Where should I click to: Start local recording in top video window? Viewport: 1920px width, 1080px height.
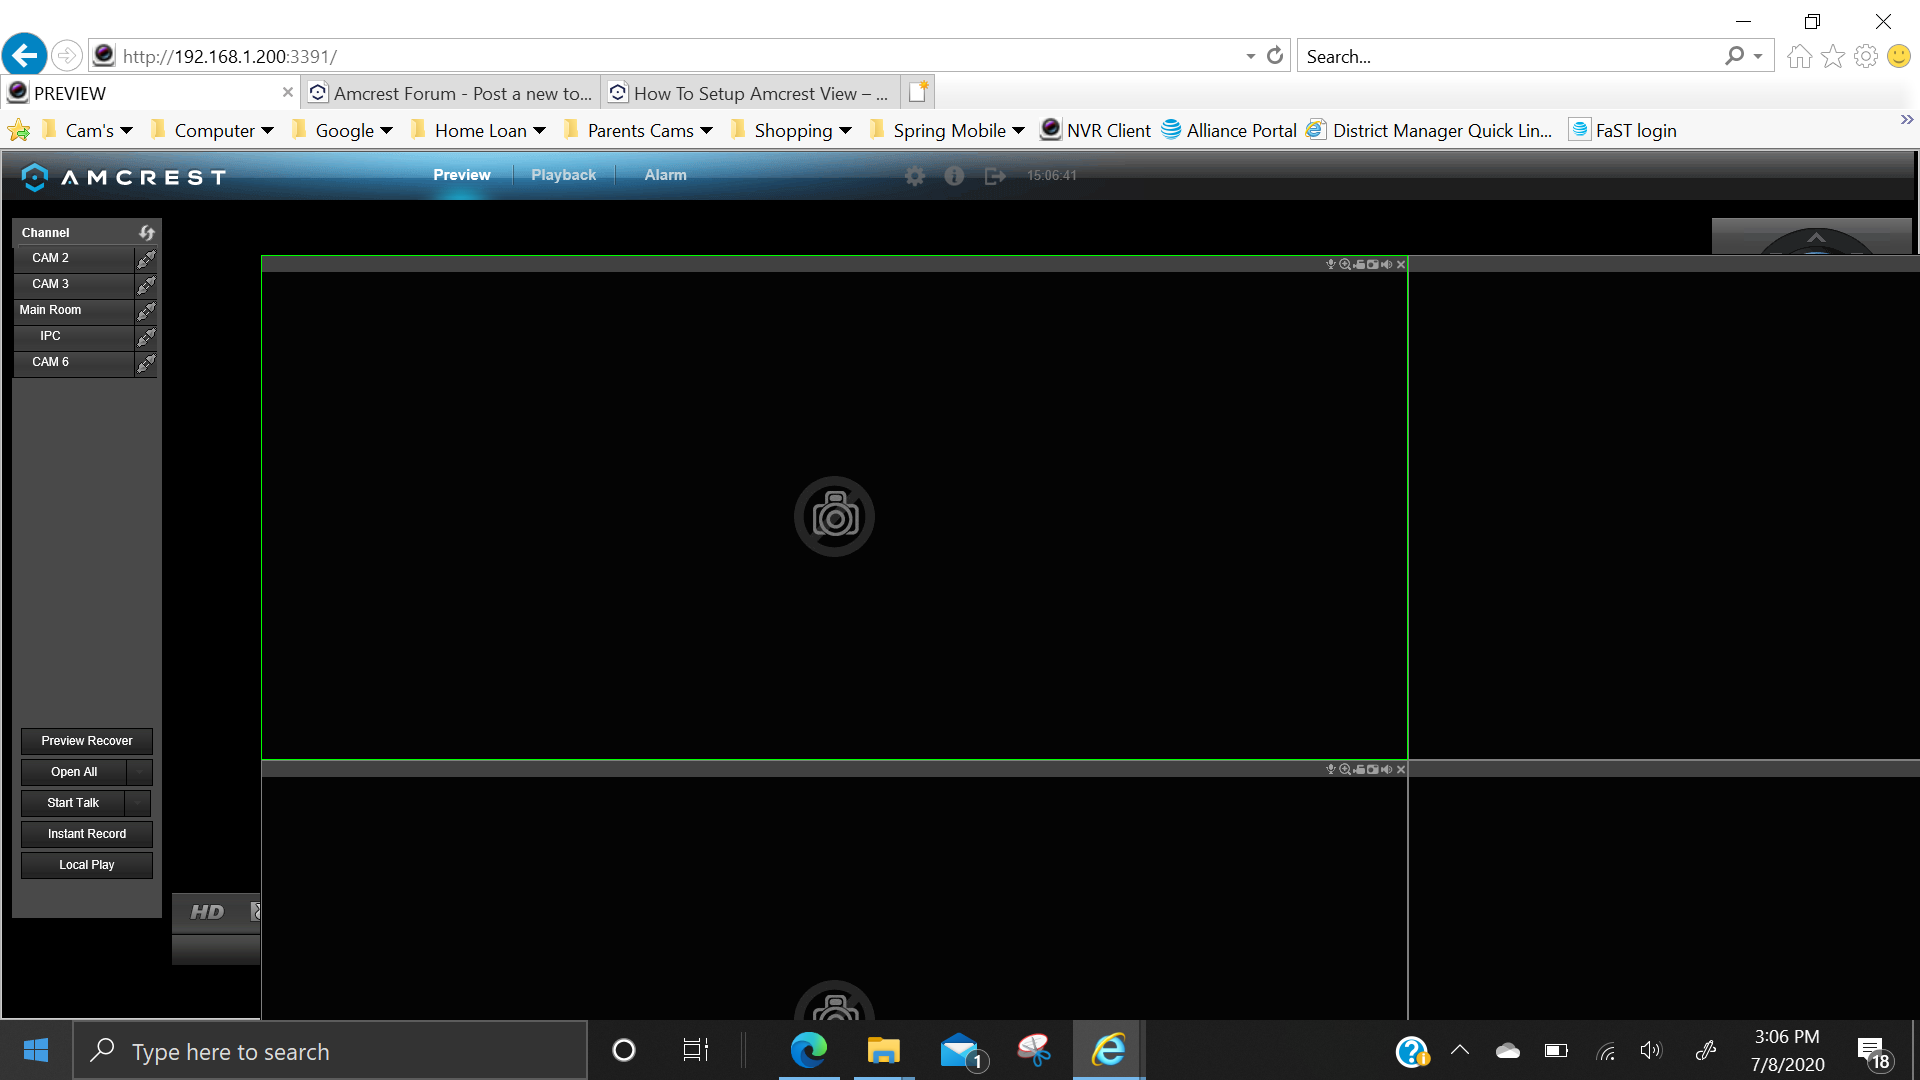click(x=1359, y=264)
